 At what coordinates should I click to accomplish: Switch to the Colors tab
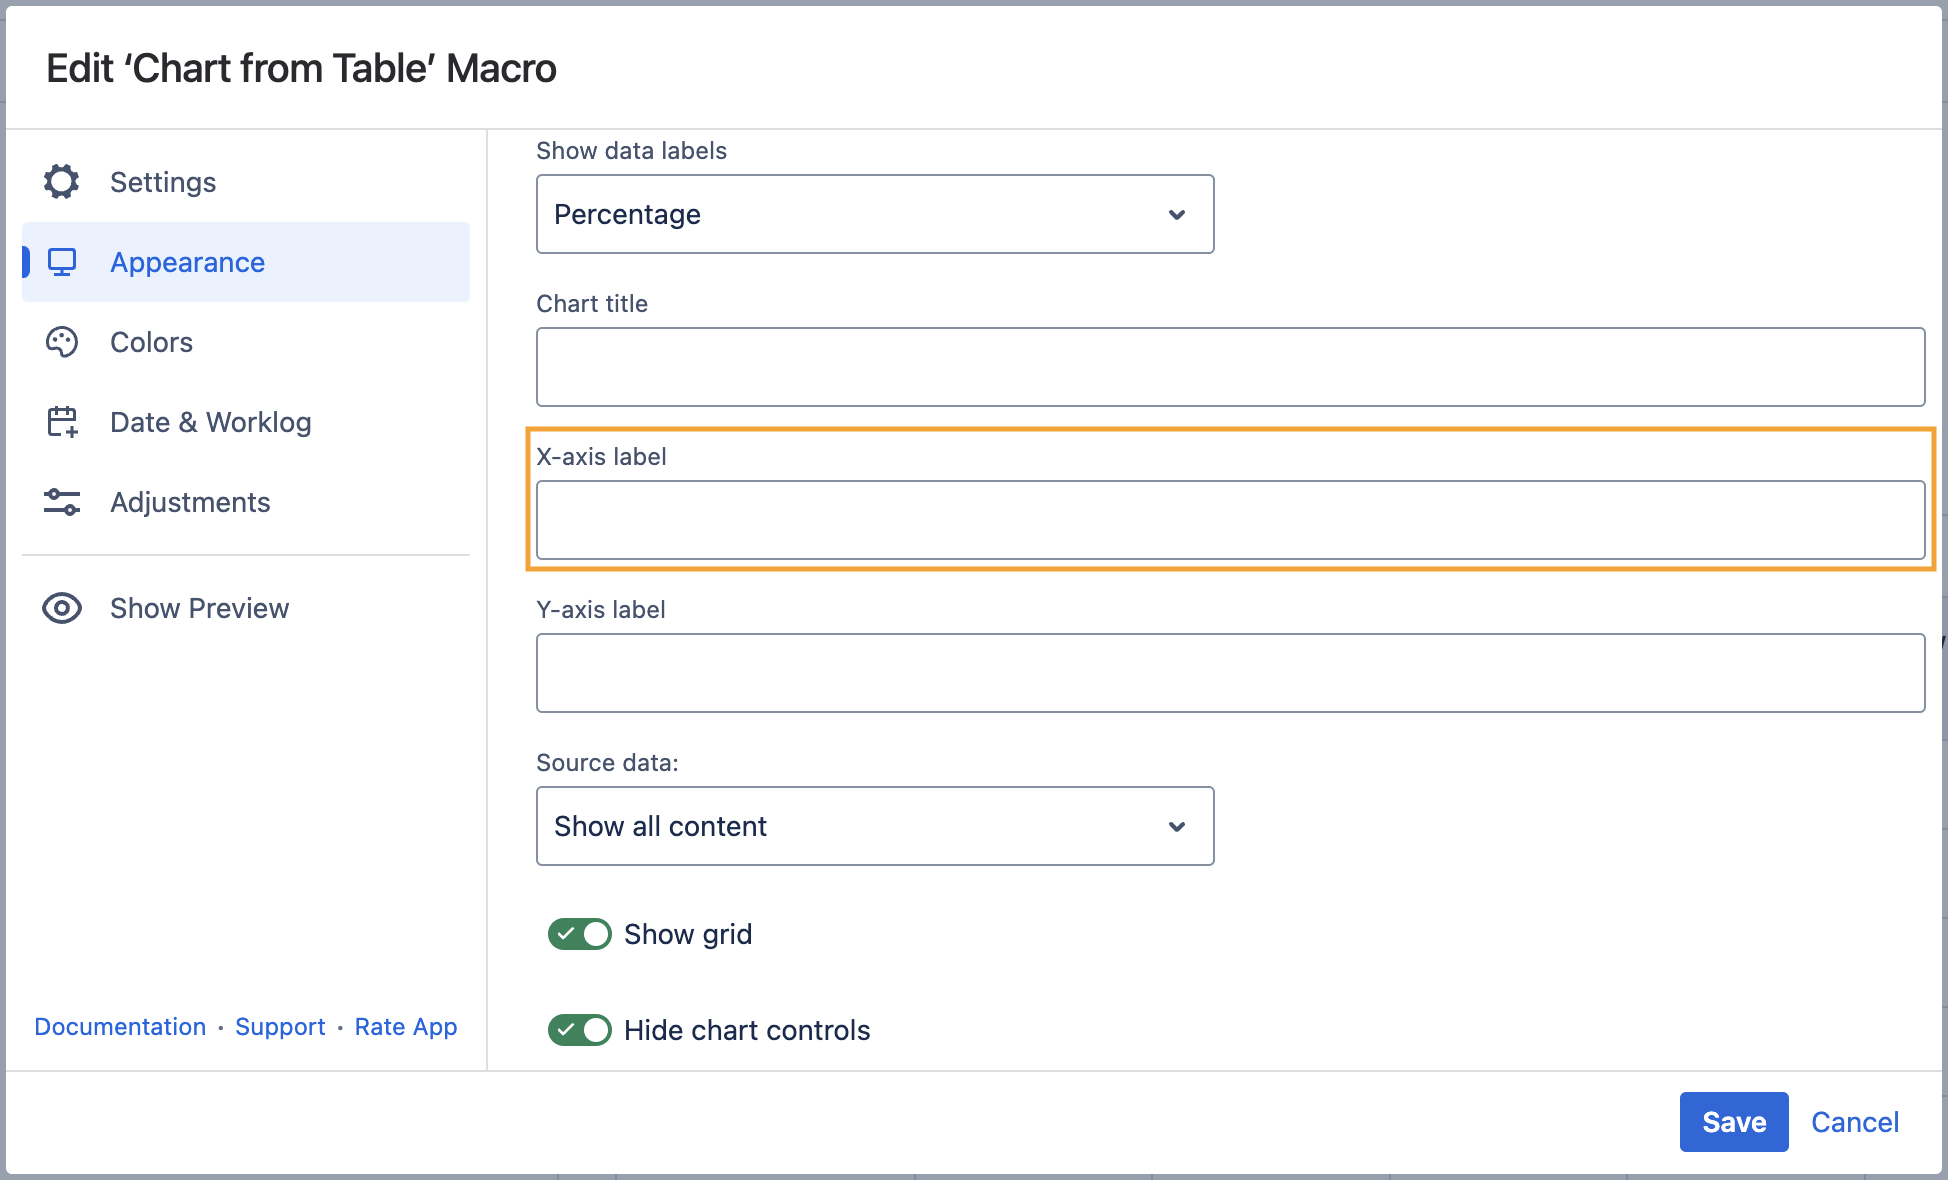click(x=151, y=342)
